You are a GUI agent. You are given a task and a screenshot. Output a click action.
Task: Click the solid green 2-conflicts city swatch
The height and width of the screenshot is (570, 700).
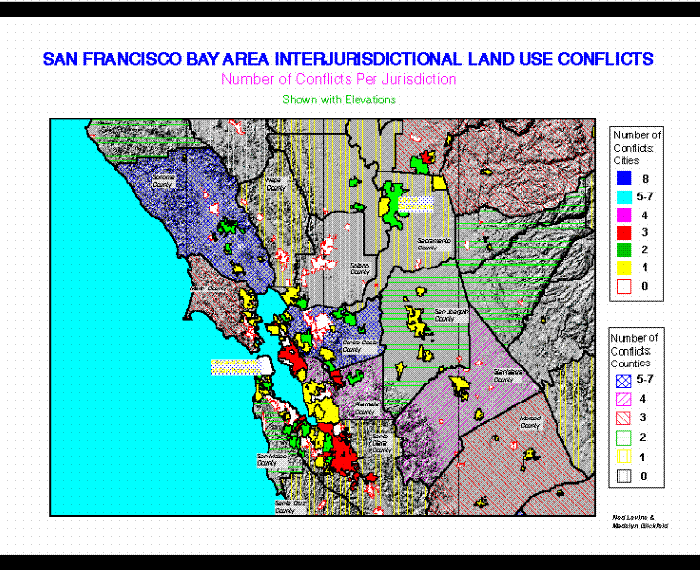(x=624, y=250)
